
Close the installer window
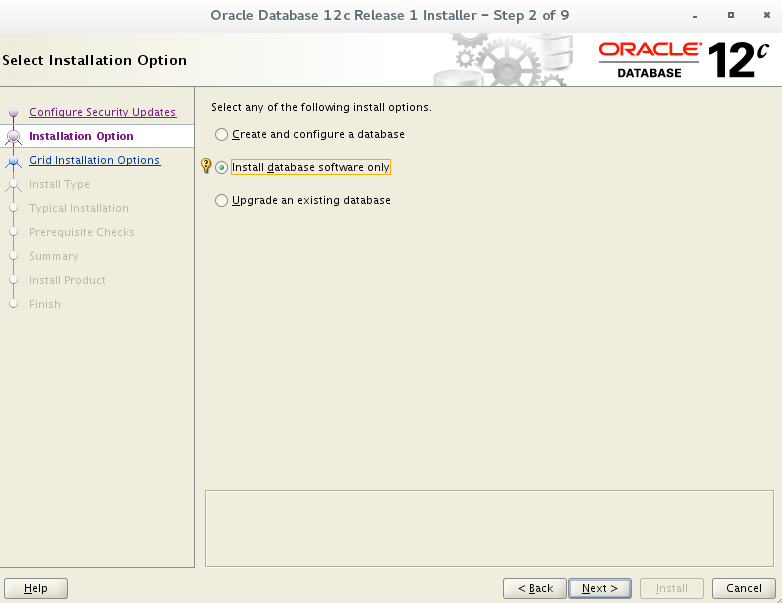[x=767, y=15]
